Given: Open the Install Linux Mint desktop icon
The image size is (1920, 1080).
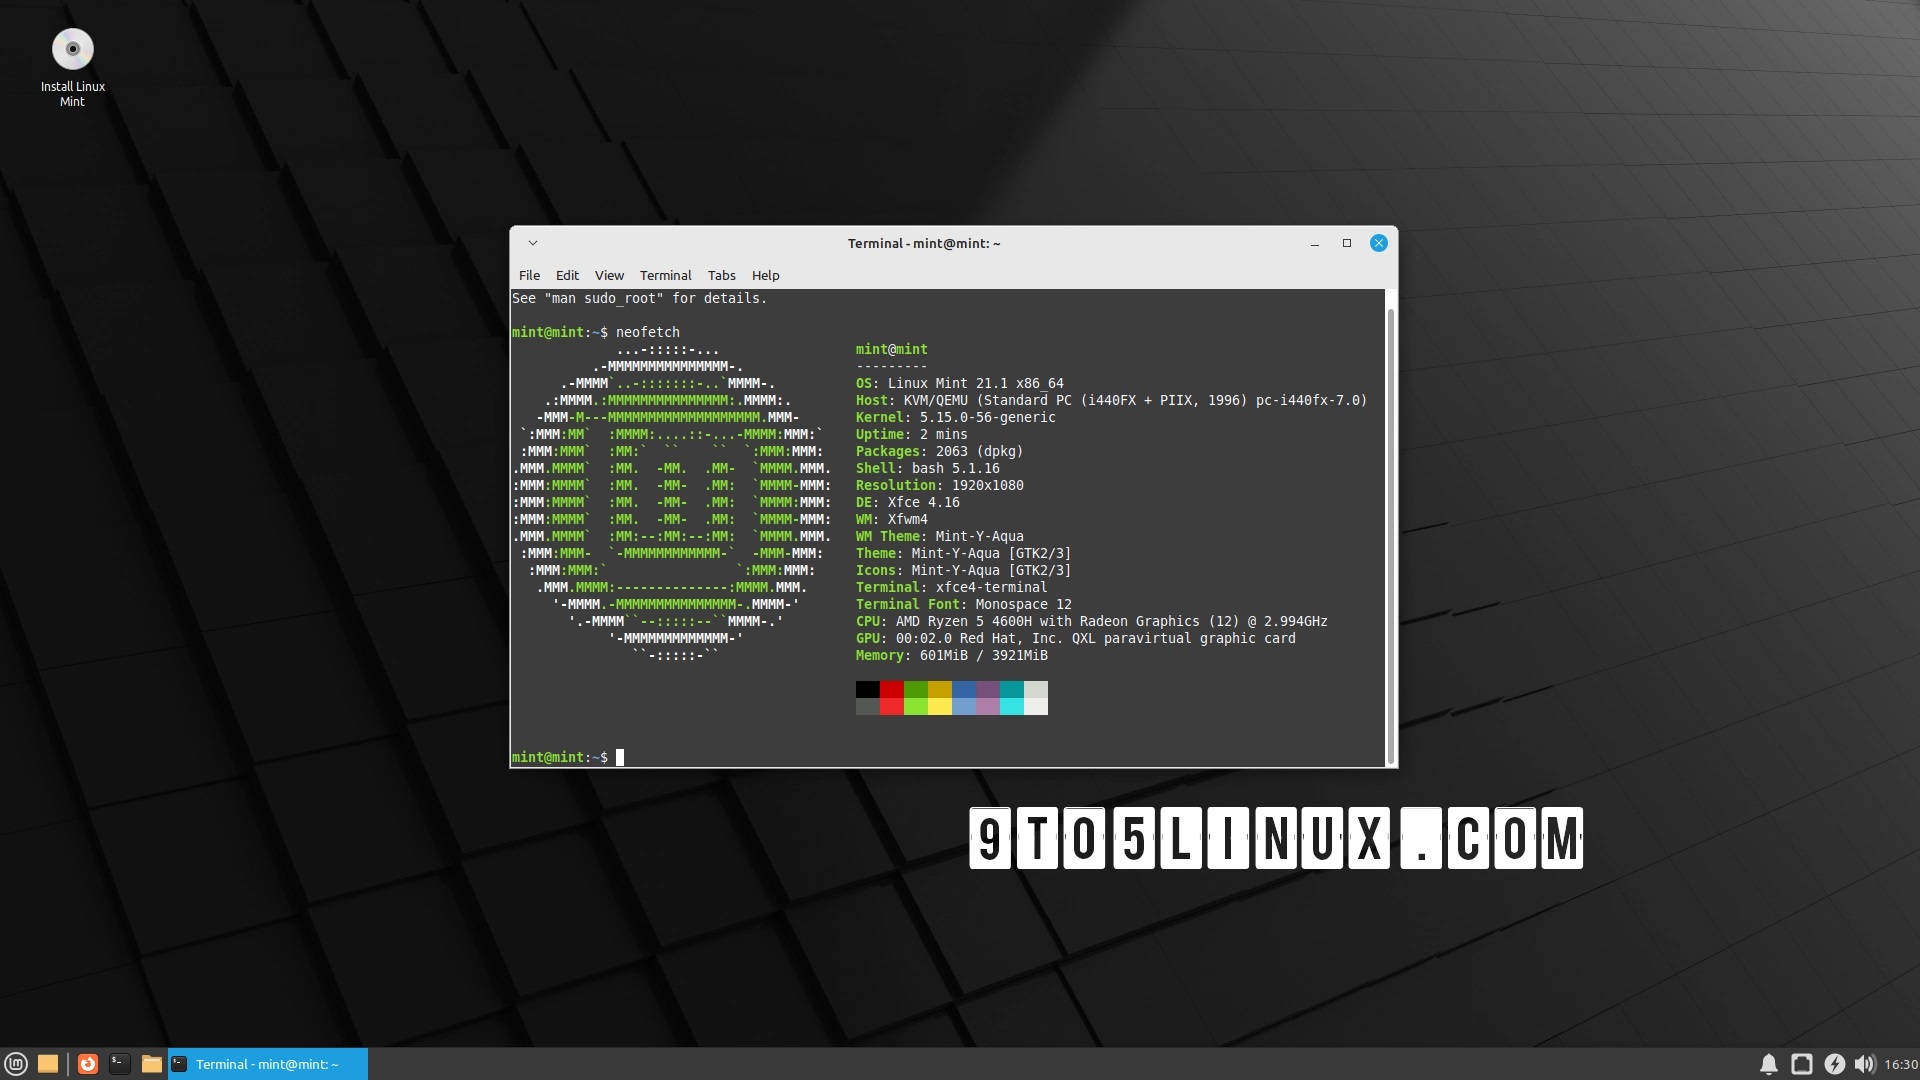Looking at the screenshot, I should pos(72,68).
